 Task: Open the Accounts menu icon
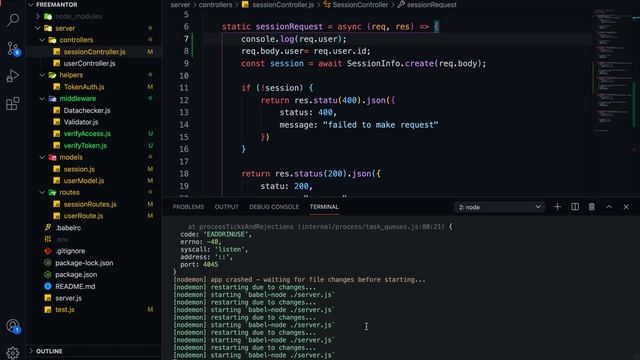[13, 326]
